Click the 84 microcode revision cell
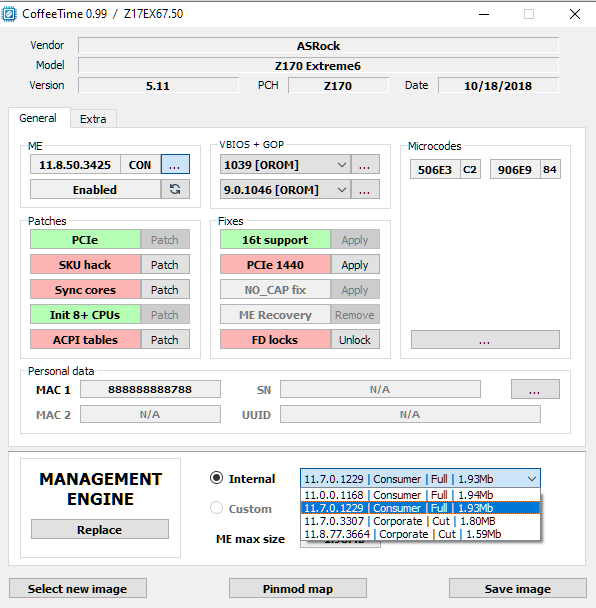 point(550,169)
